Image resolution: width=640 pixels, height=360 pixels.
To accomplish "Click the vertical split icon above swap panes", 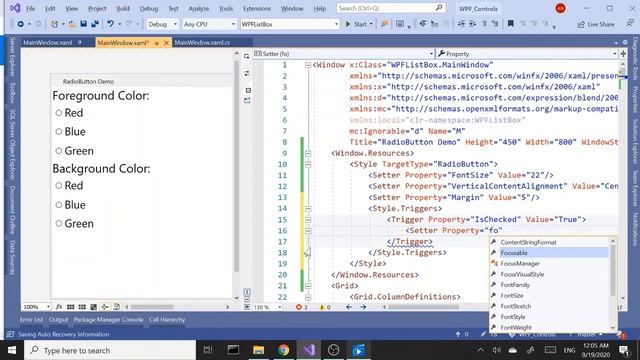I will [x=247, y=56].
